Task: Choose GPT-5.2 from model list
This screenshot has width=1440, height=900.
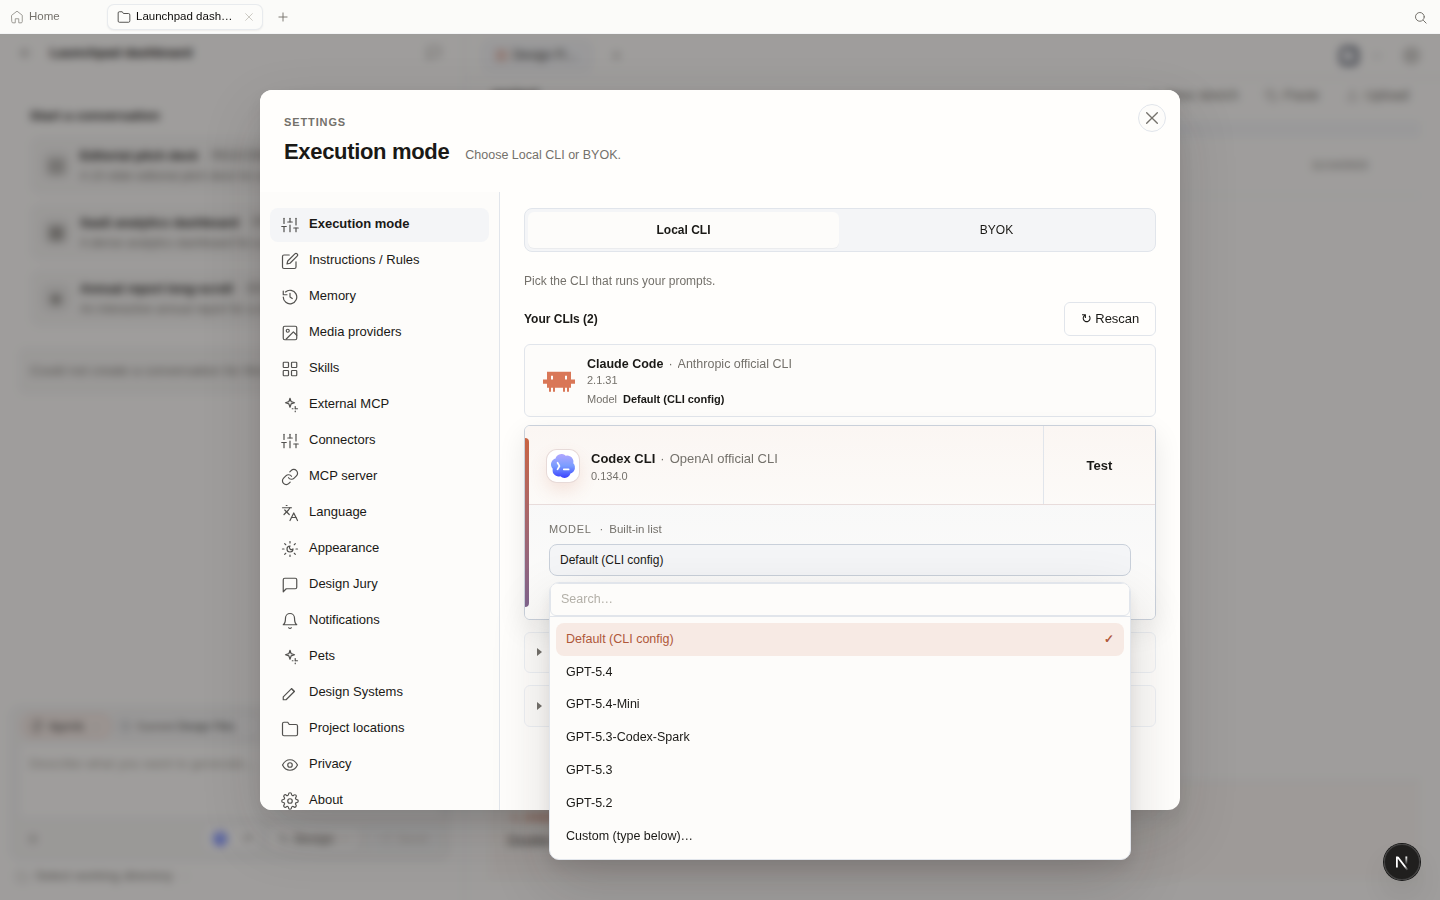Action: tap(840, 803)
